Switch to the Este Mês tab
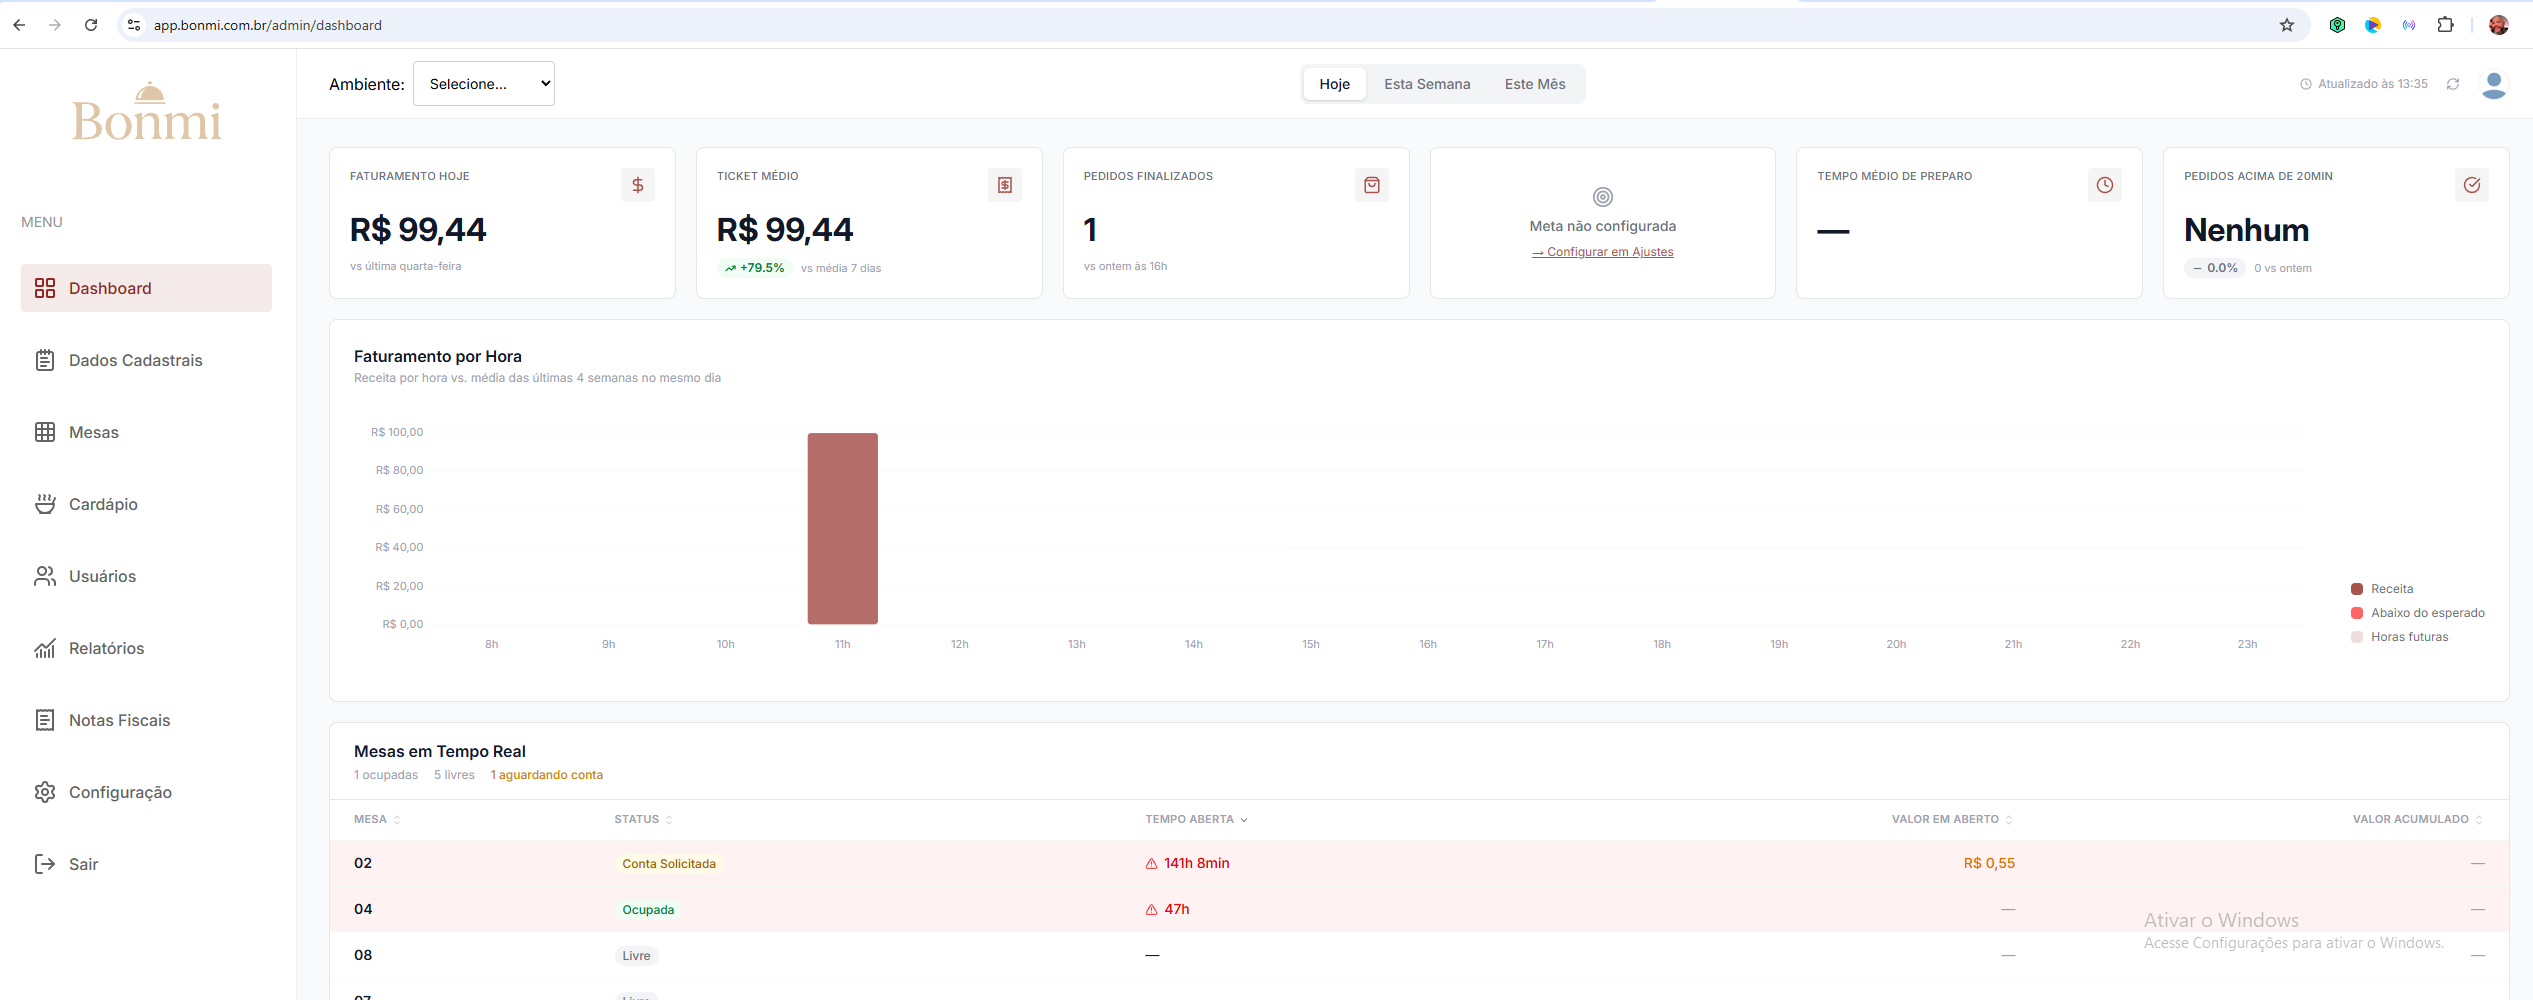The image size is (2533, 1000). (x=1534, y=84)
